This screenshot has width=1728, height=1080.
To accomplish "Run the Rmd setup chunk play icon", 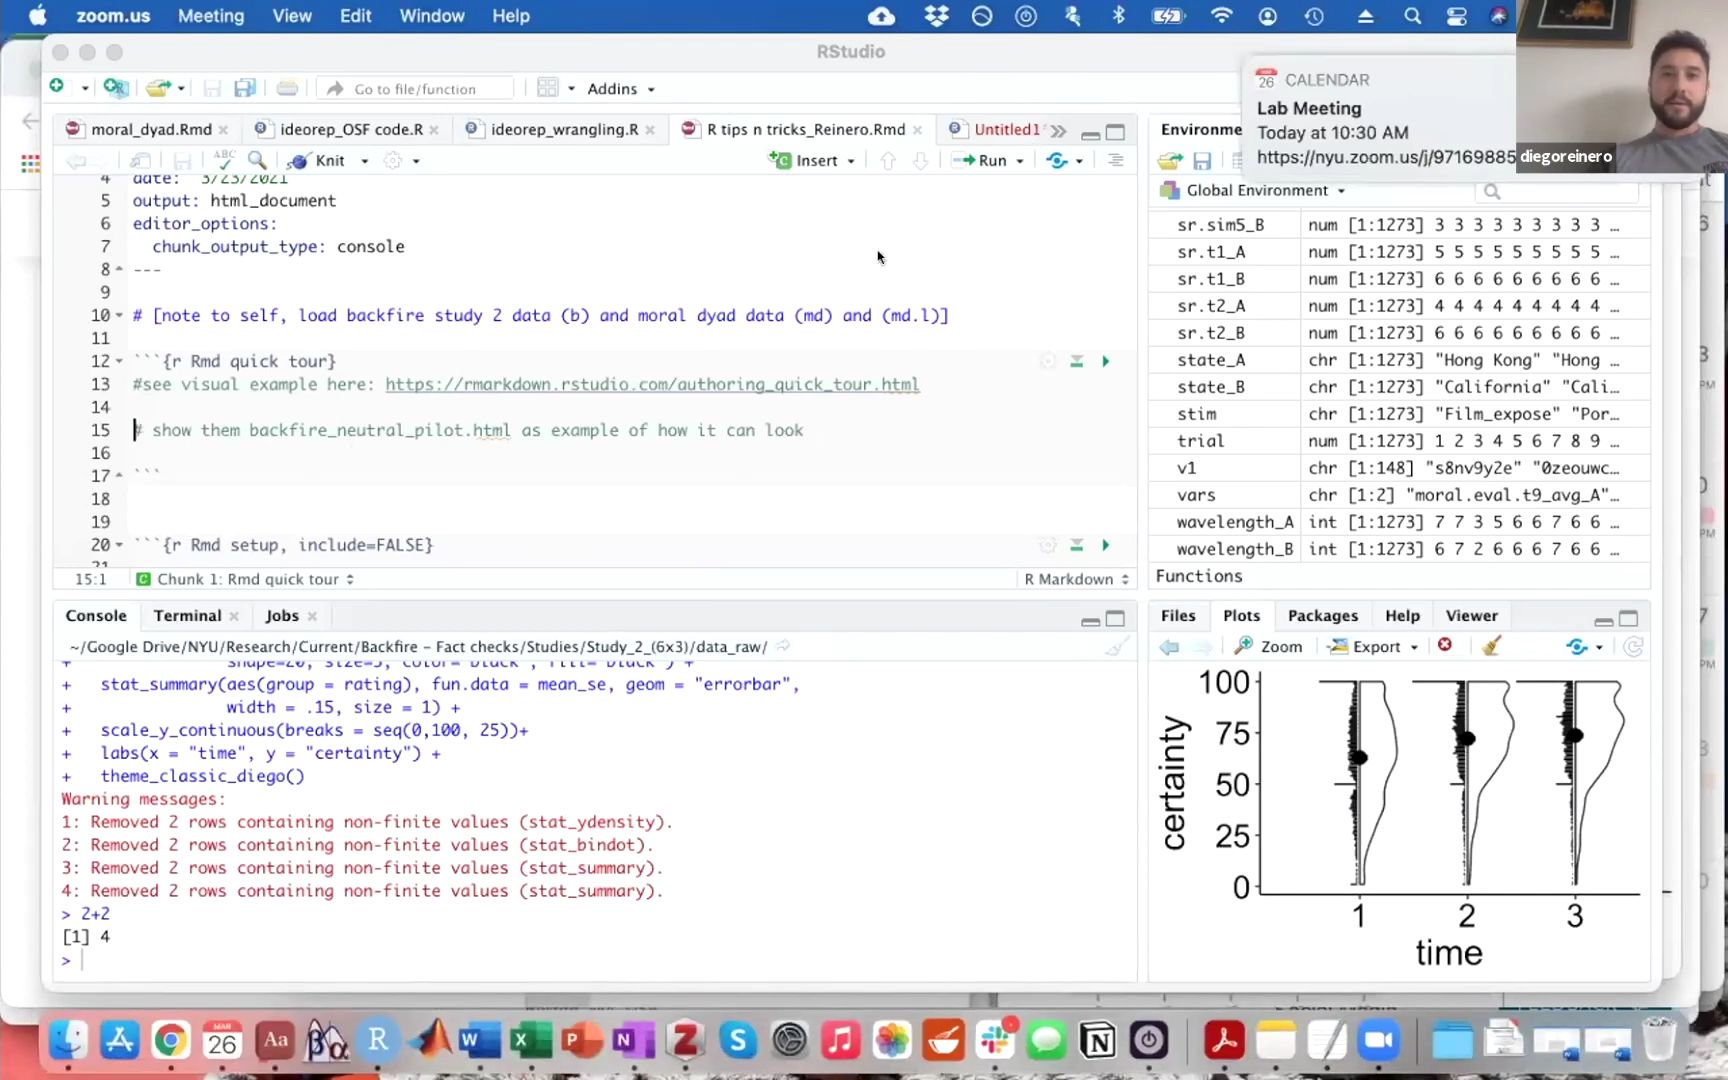I will pos(1106,545).
